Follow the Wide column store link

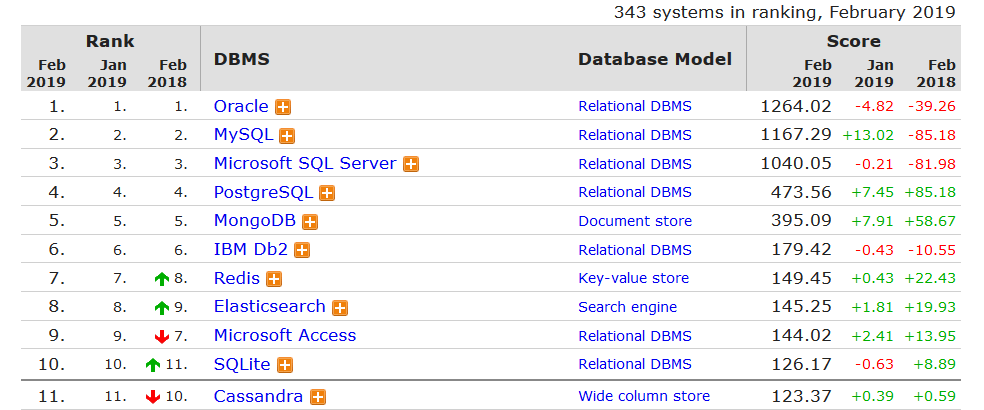(x=644, y=397)
